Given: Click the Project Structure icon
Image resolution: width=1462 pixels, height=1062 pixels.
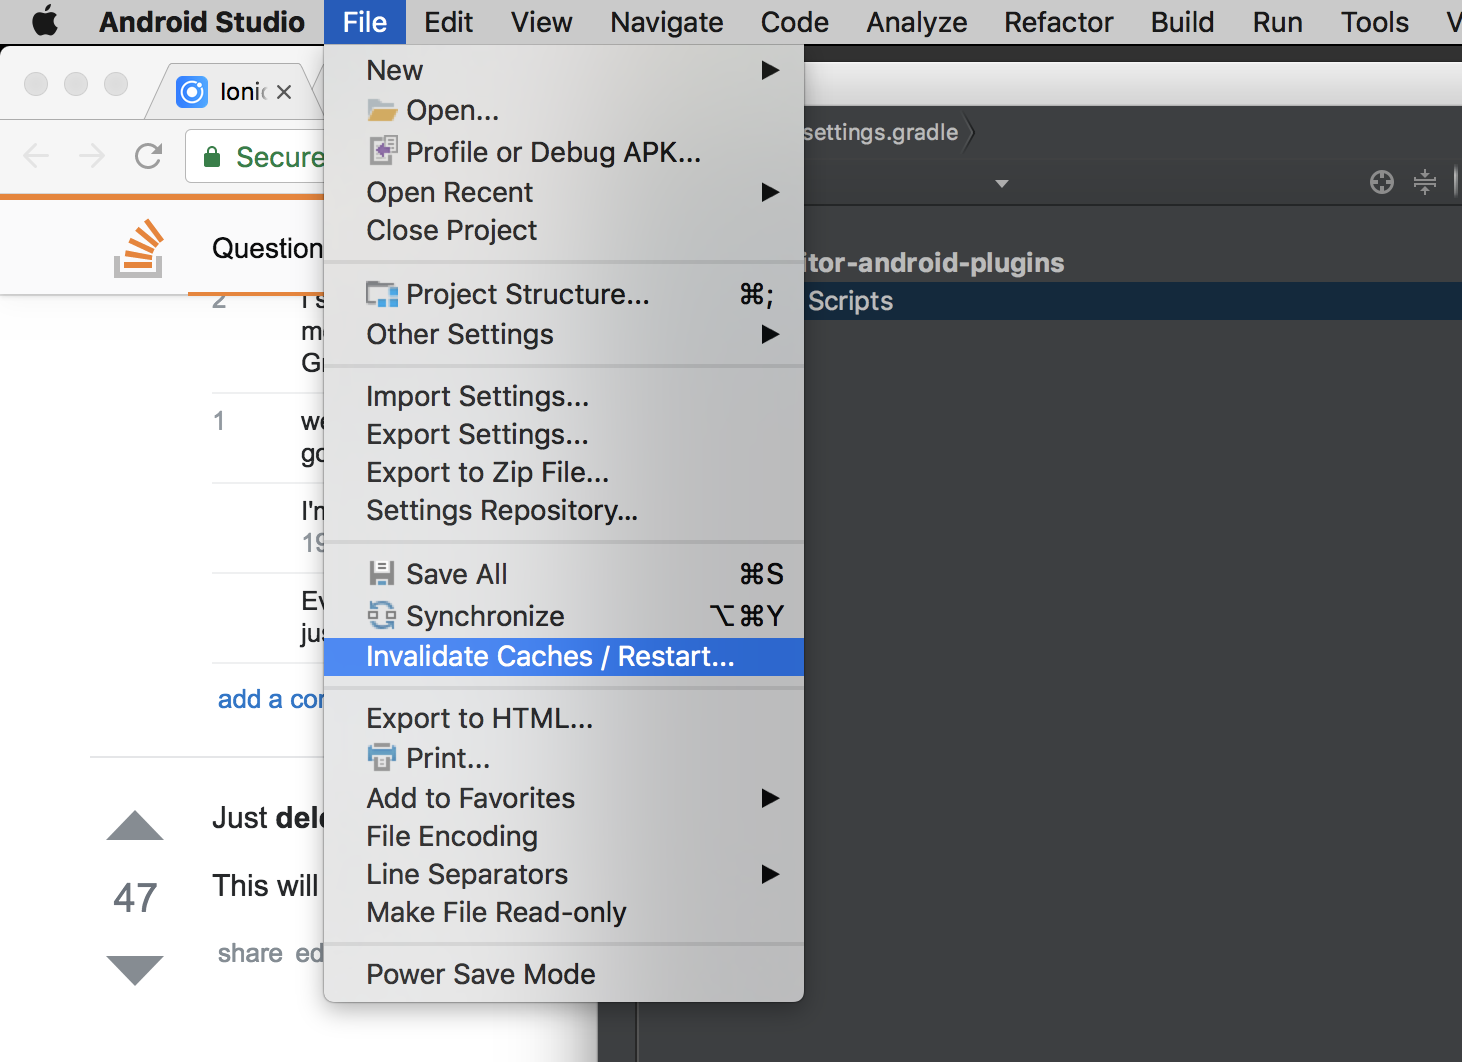Looking at the screenshot, I should 382,294.
